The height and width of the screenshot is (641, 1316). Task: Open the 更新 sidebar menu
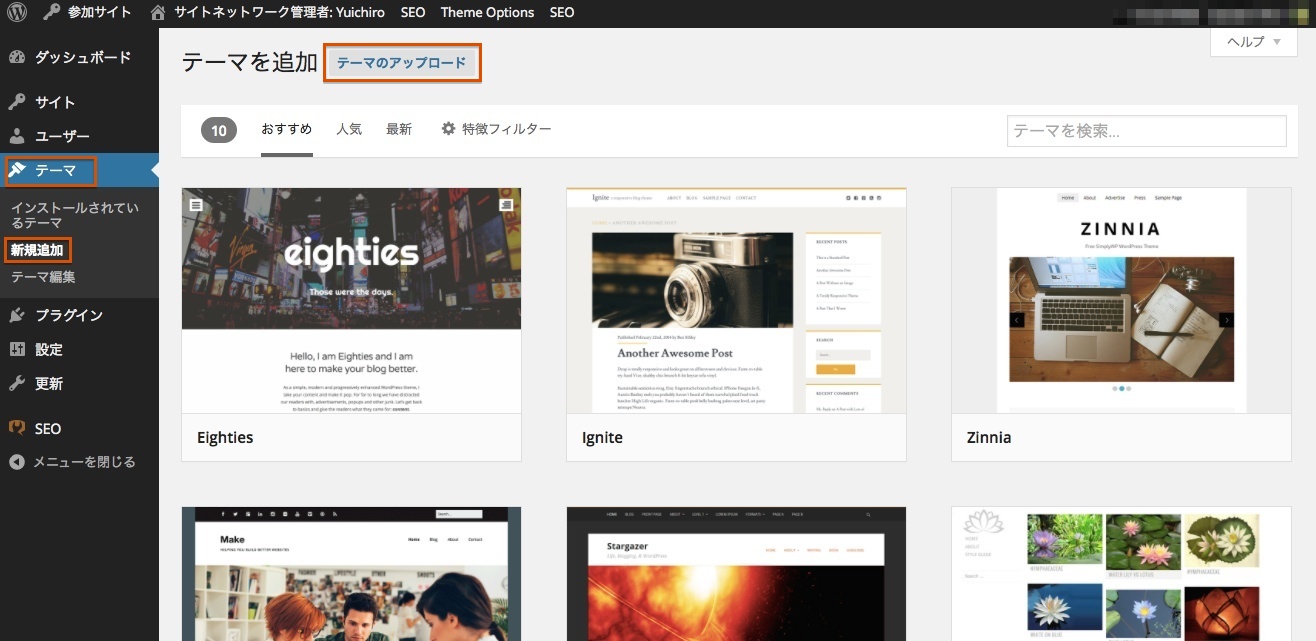click(48, 383)
